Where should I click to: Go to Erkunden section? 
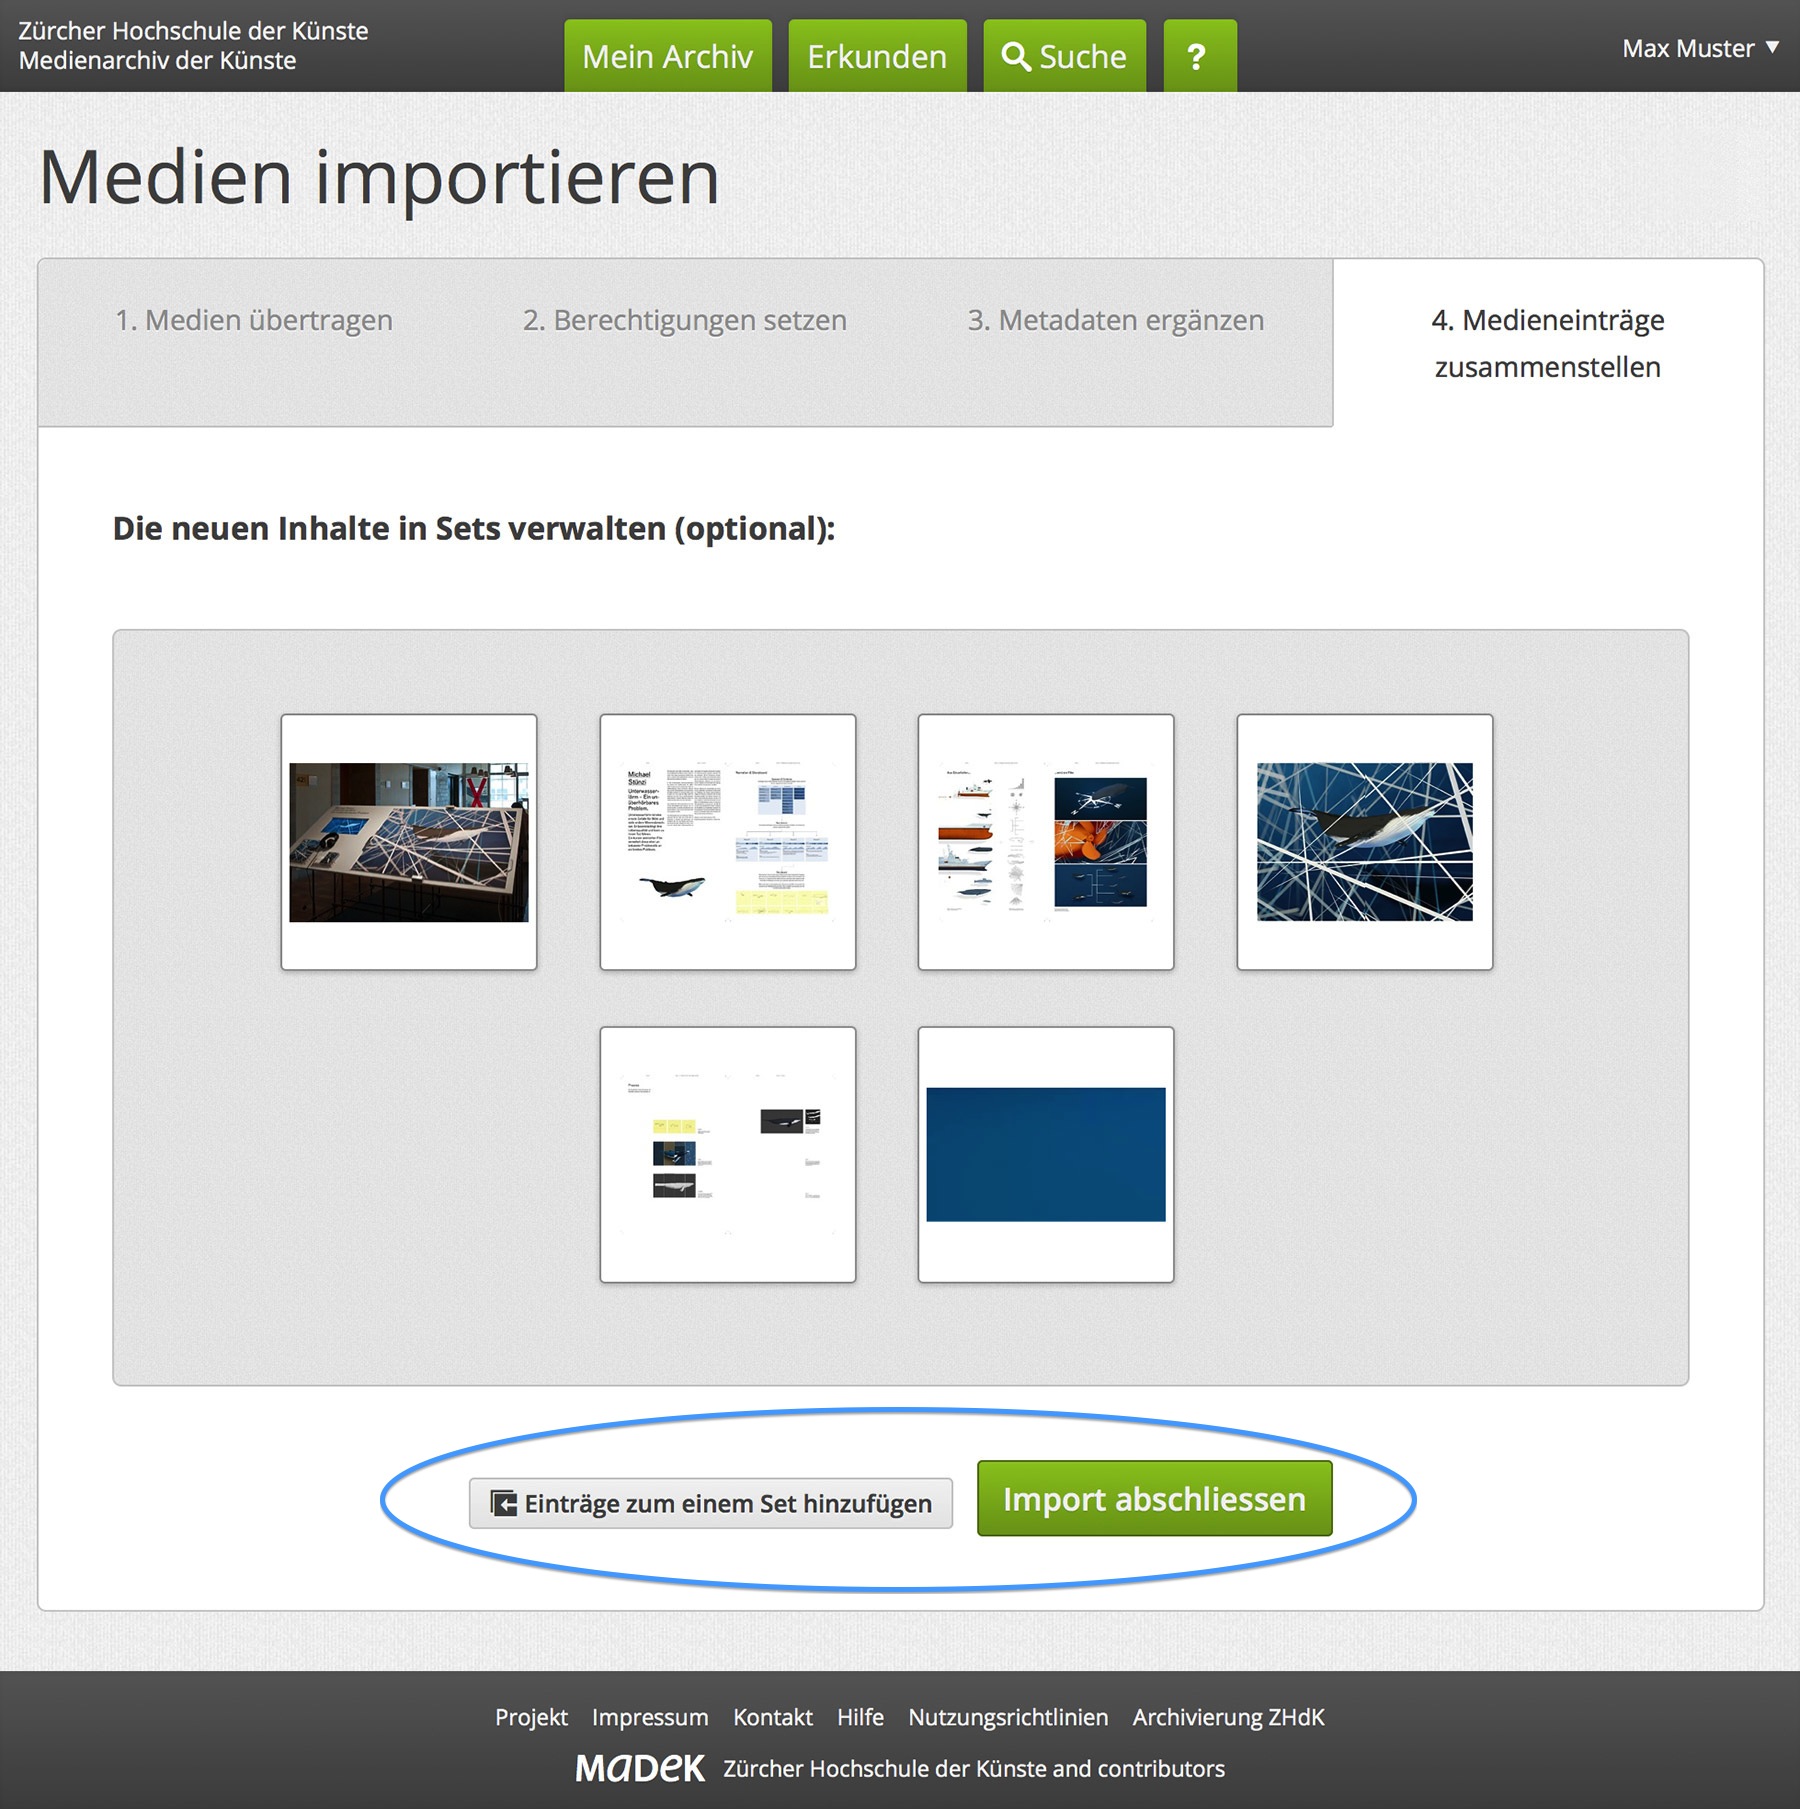[876, 56]
